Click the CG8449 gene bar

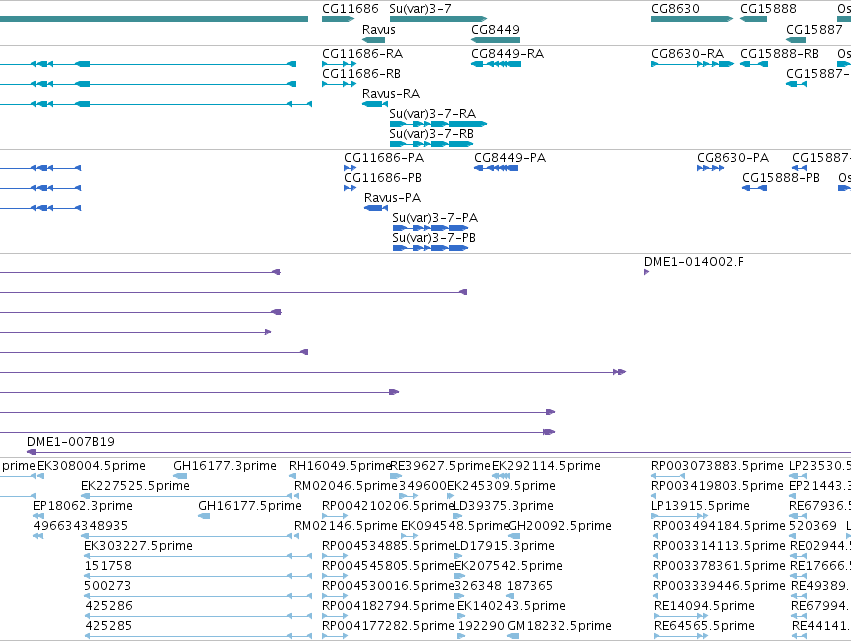tap(496, 40)
